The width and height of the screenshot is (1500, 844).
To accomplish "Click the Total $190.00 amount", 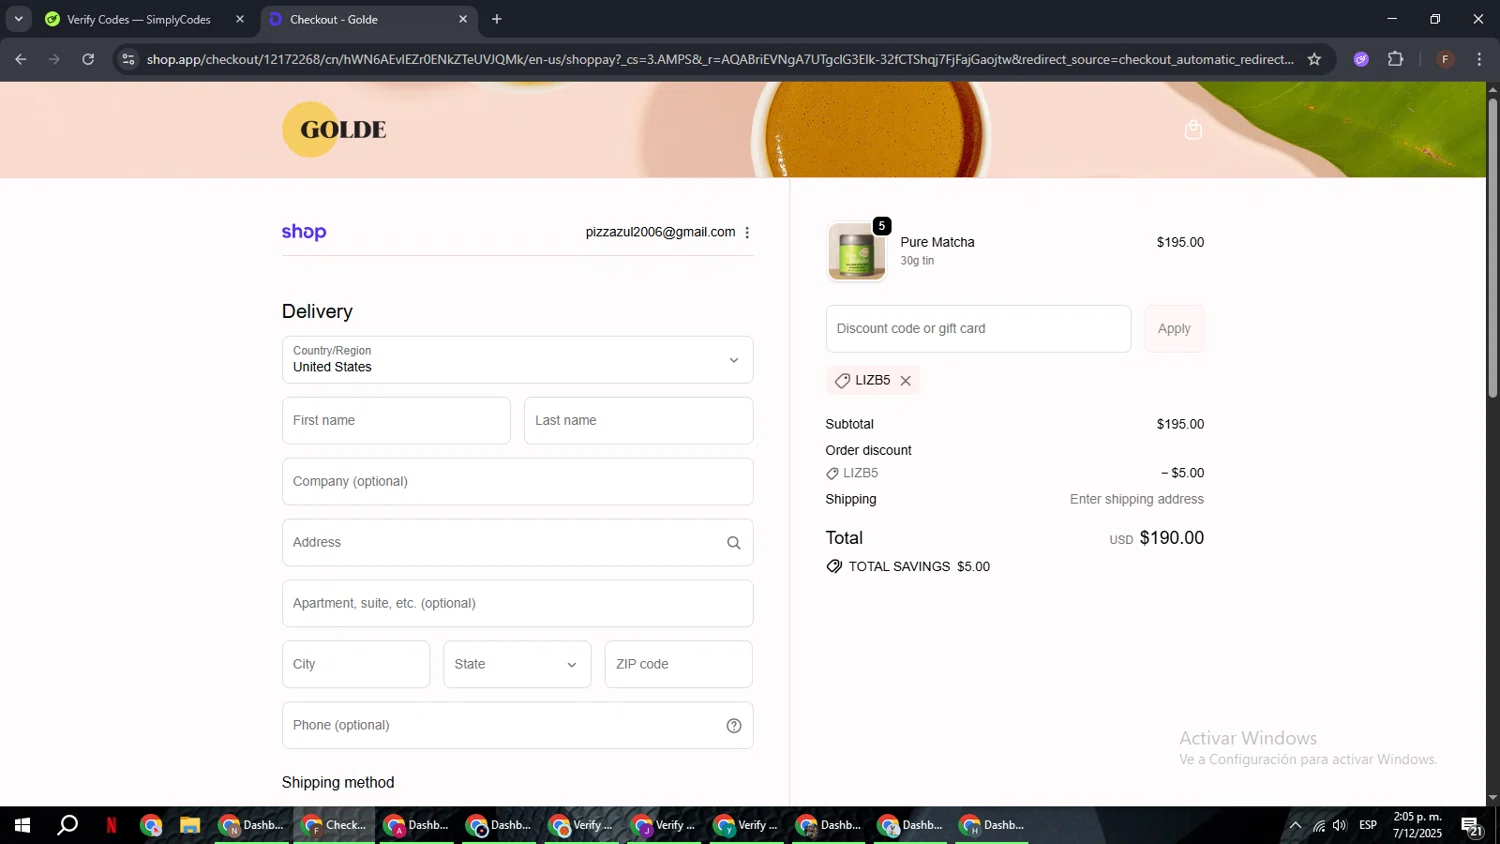I will coord(1171,538).
